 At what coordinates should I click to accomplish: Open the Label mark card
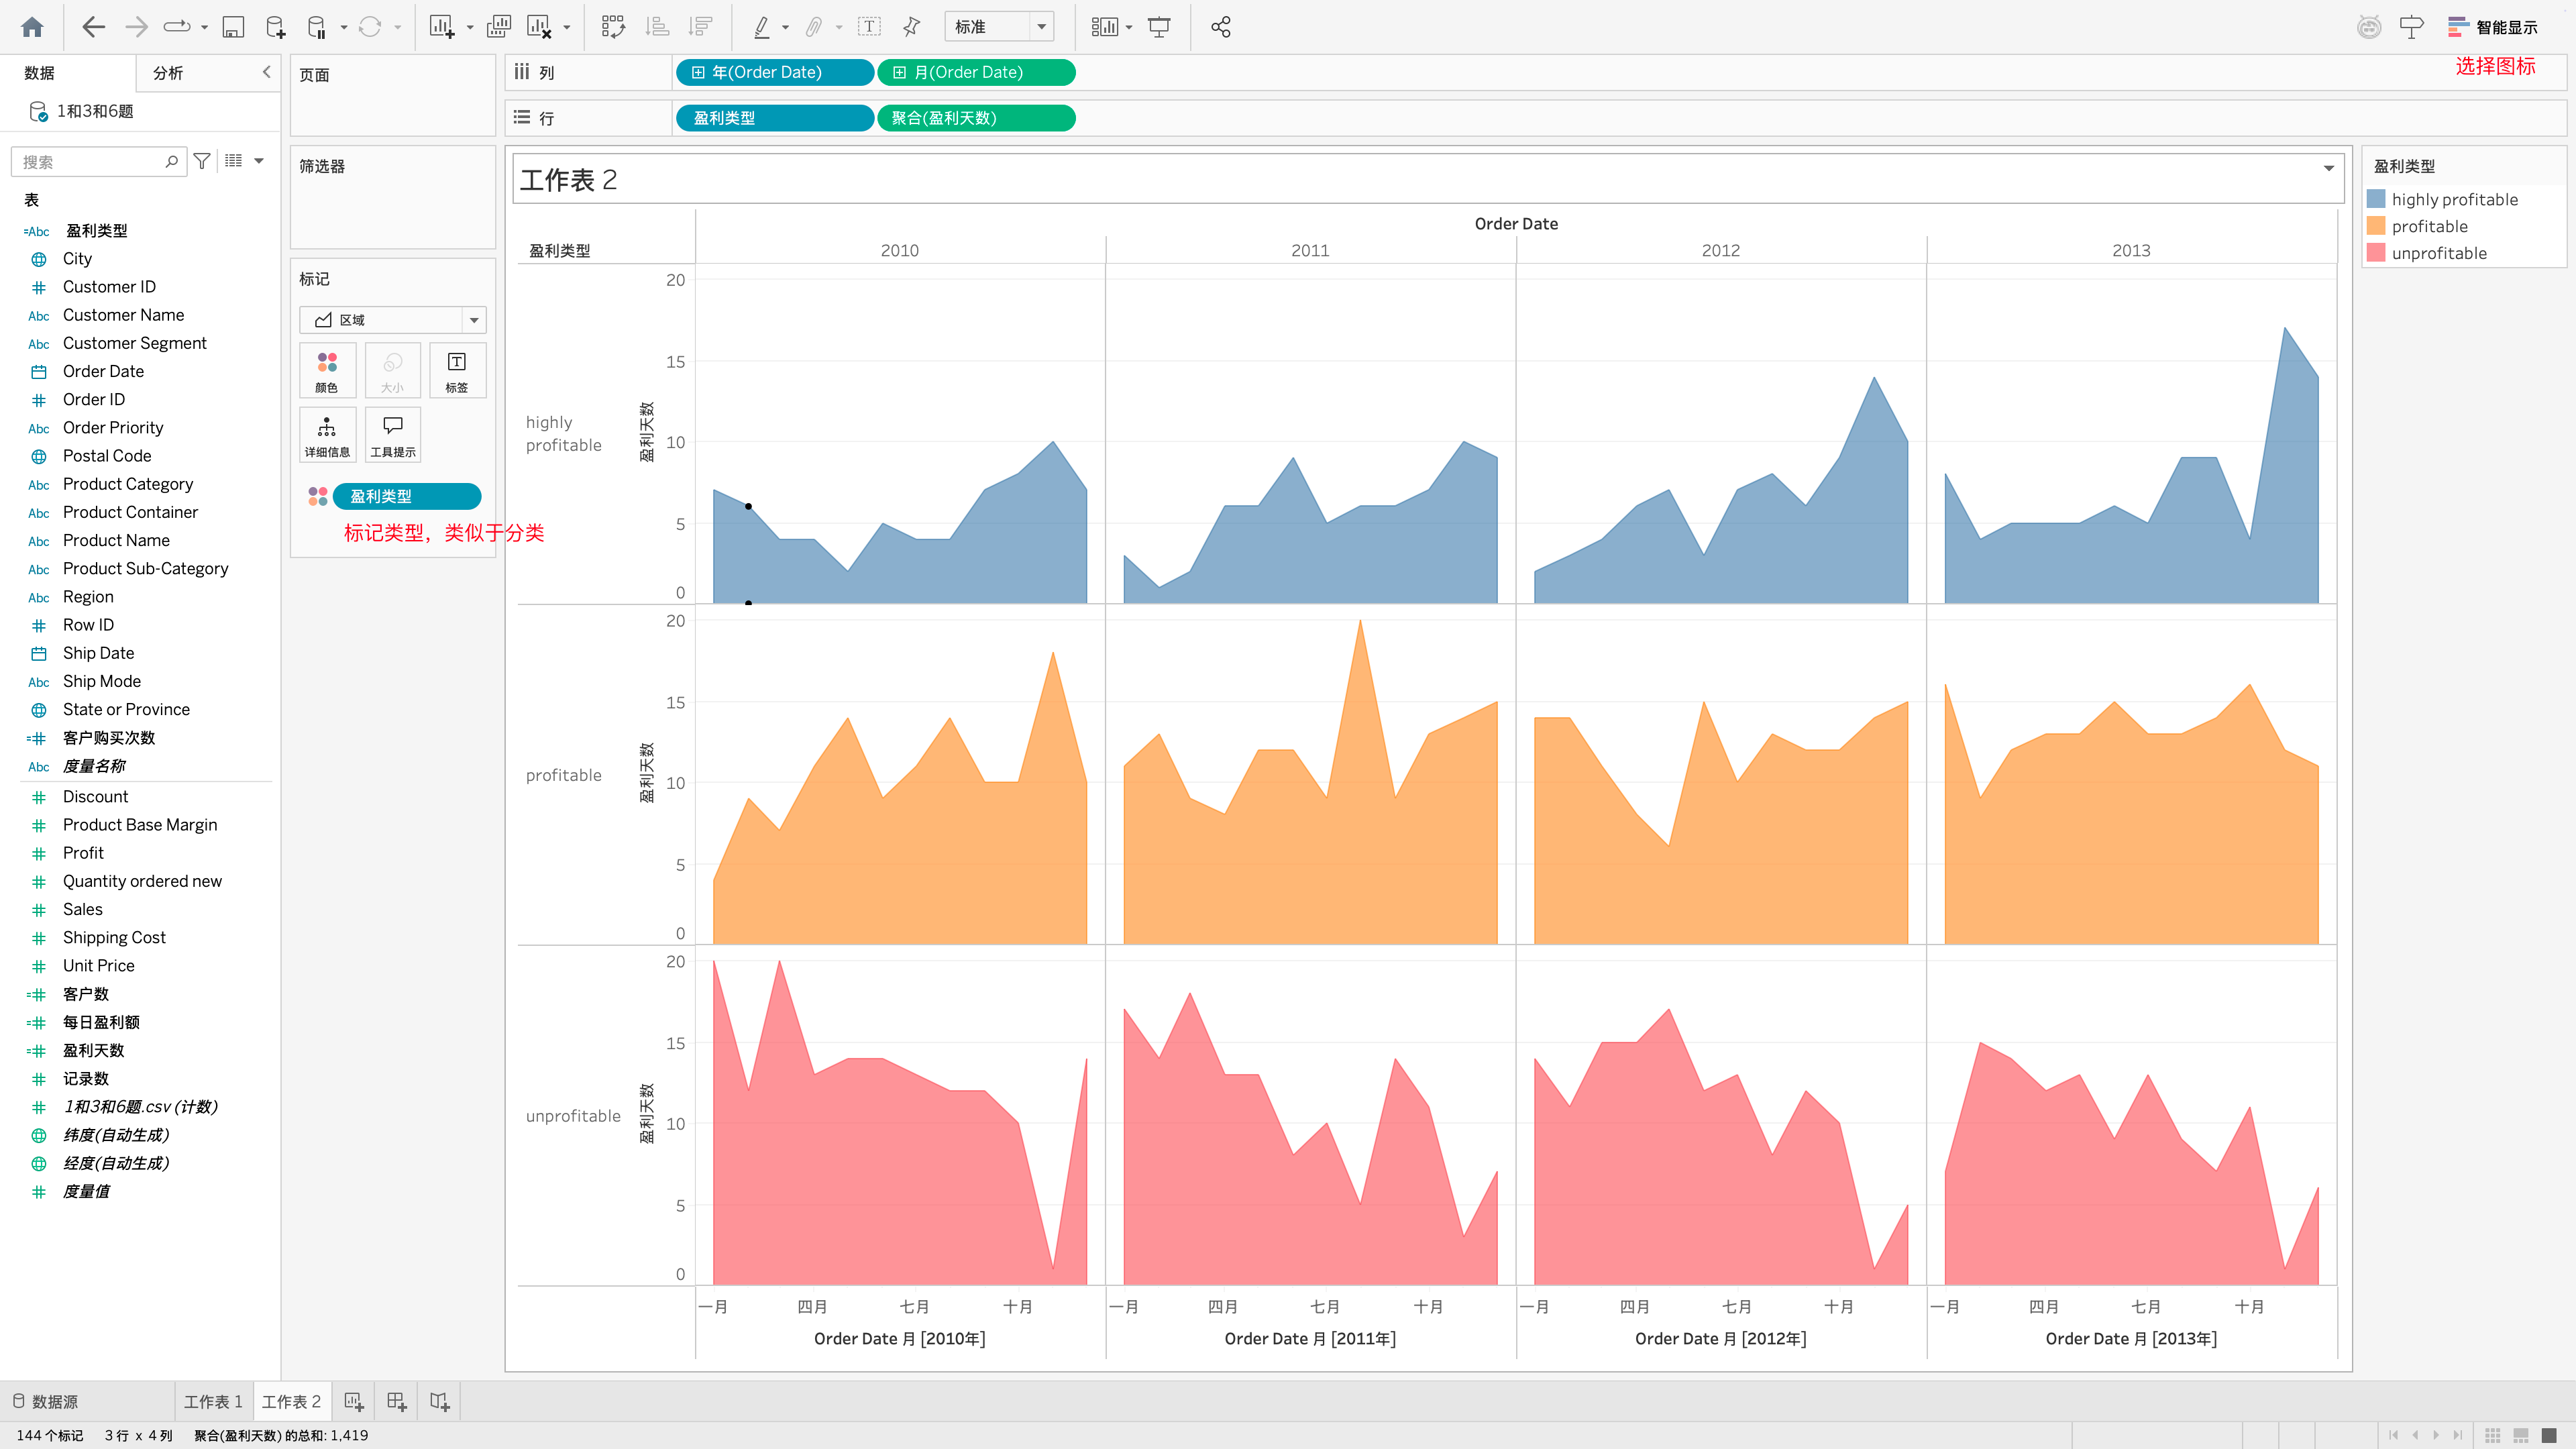point(457,371)
